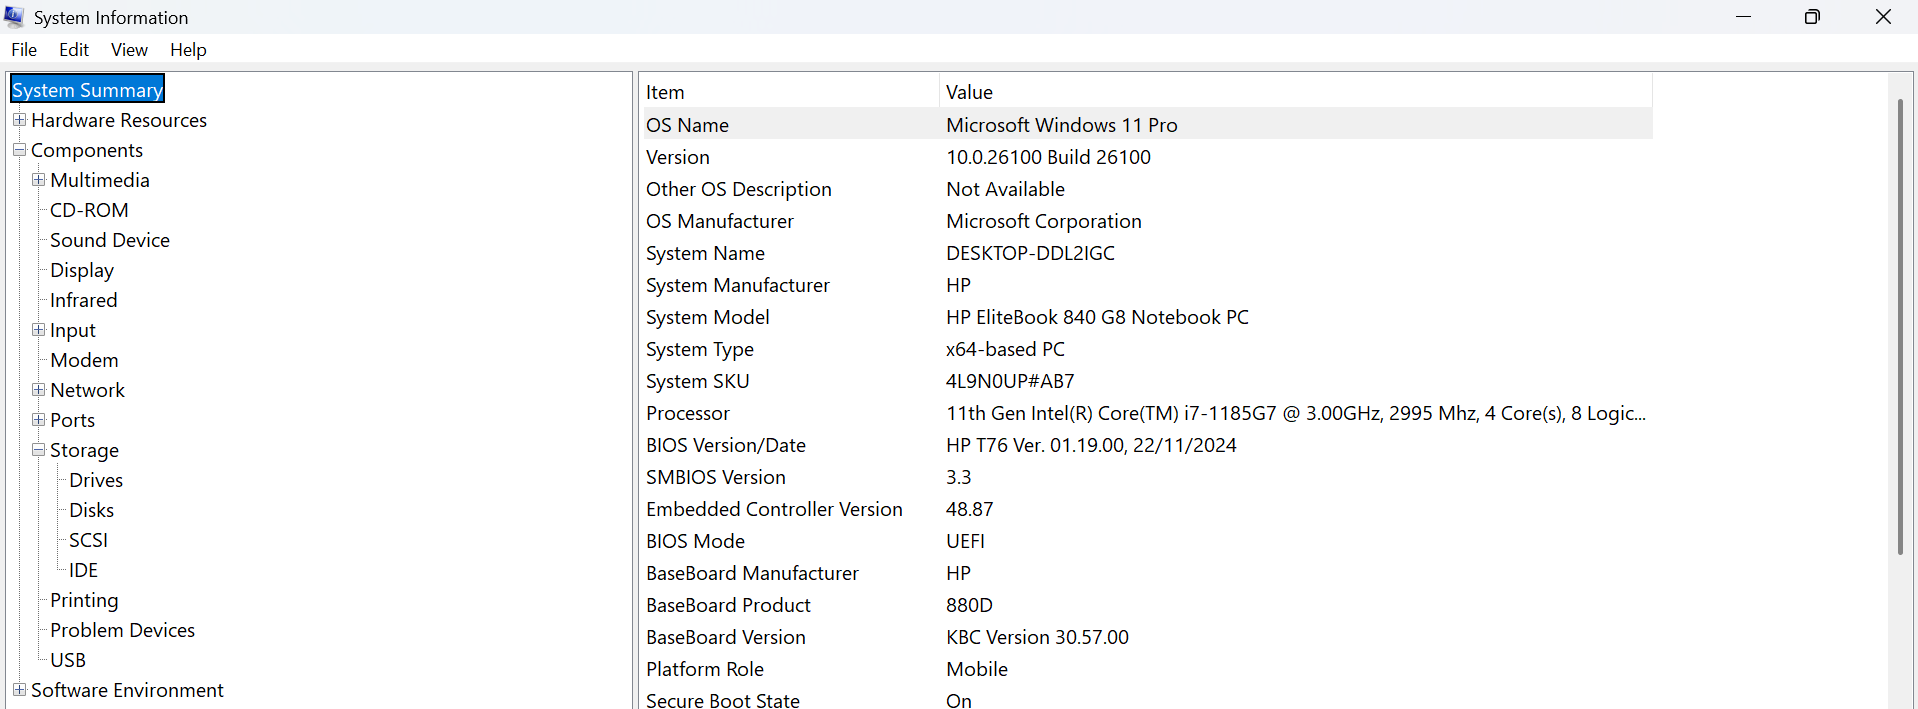Click the Item column header

789,92
